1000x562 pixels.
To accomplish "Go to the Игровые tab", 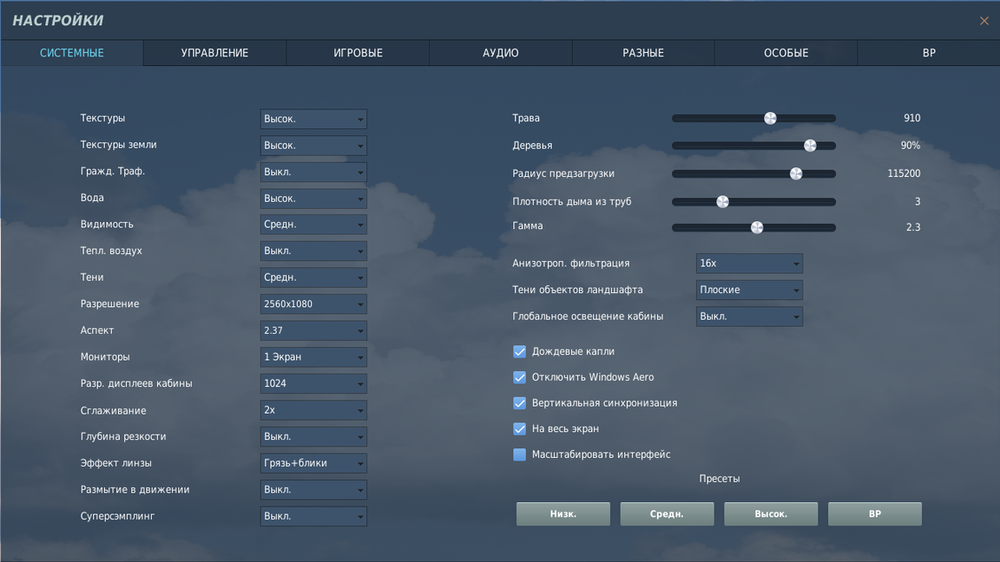I will pos(358,53).
